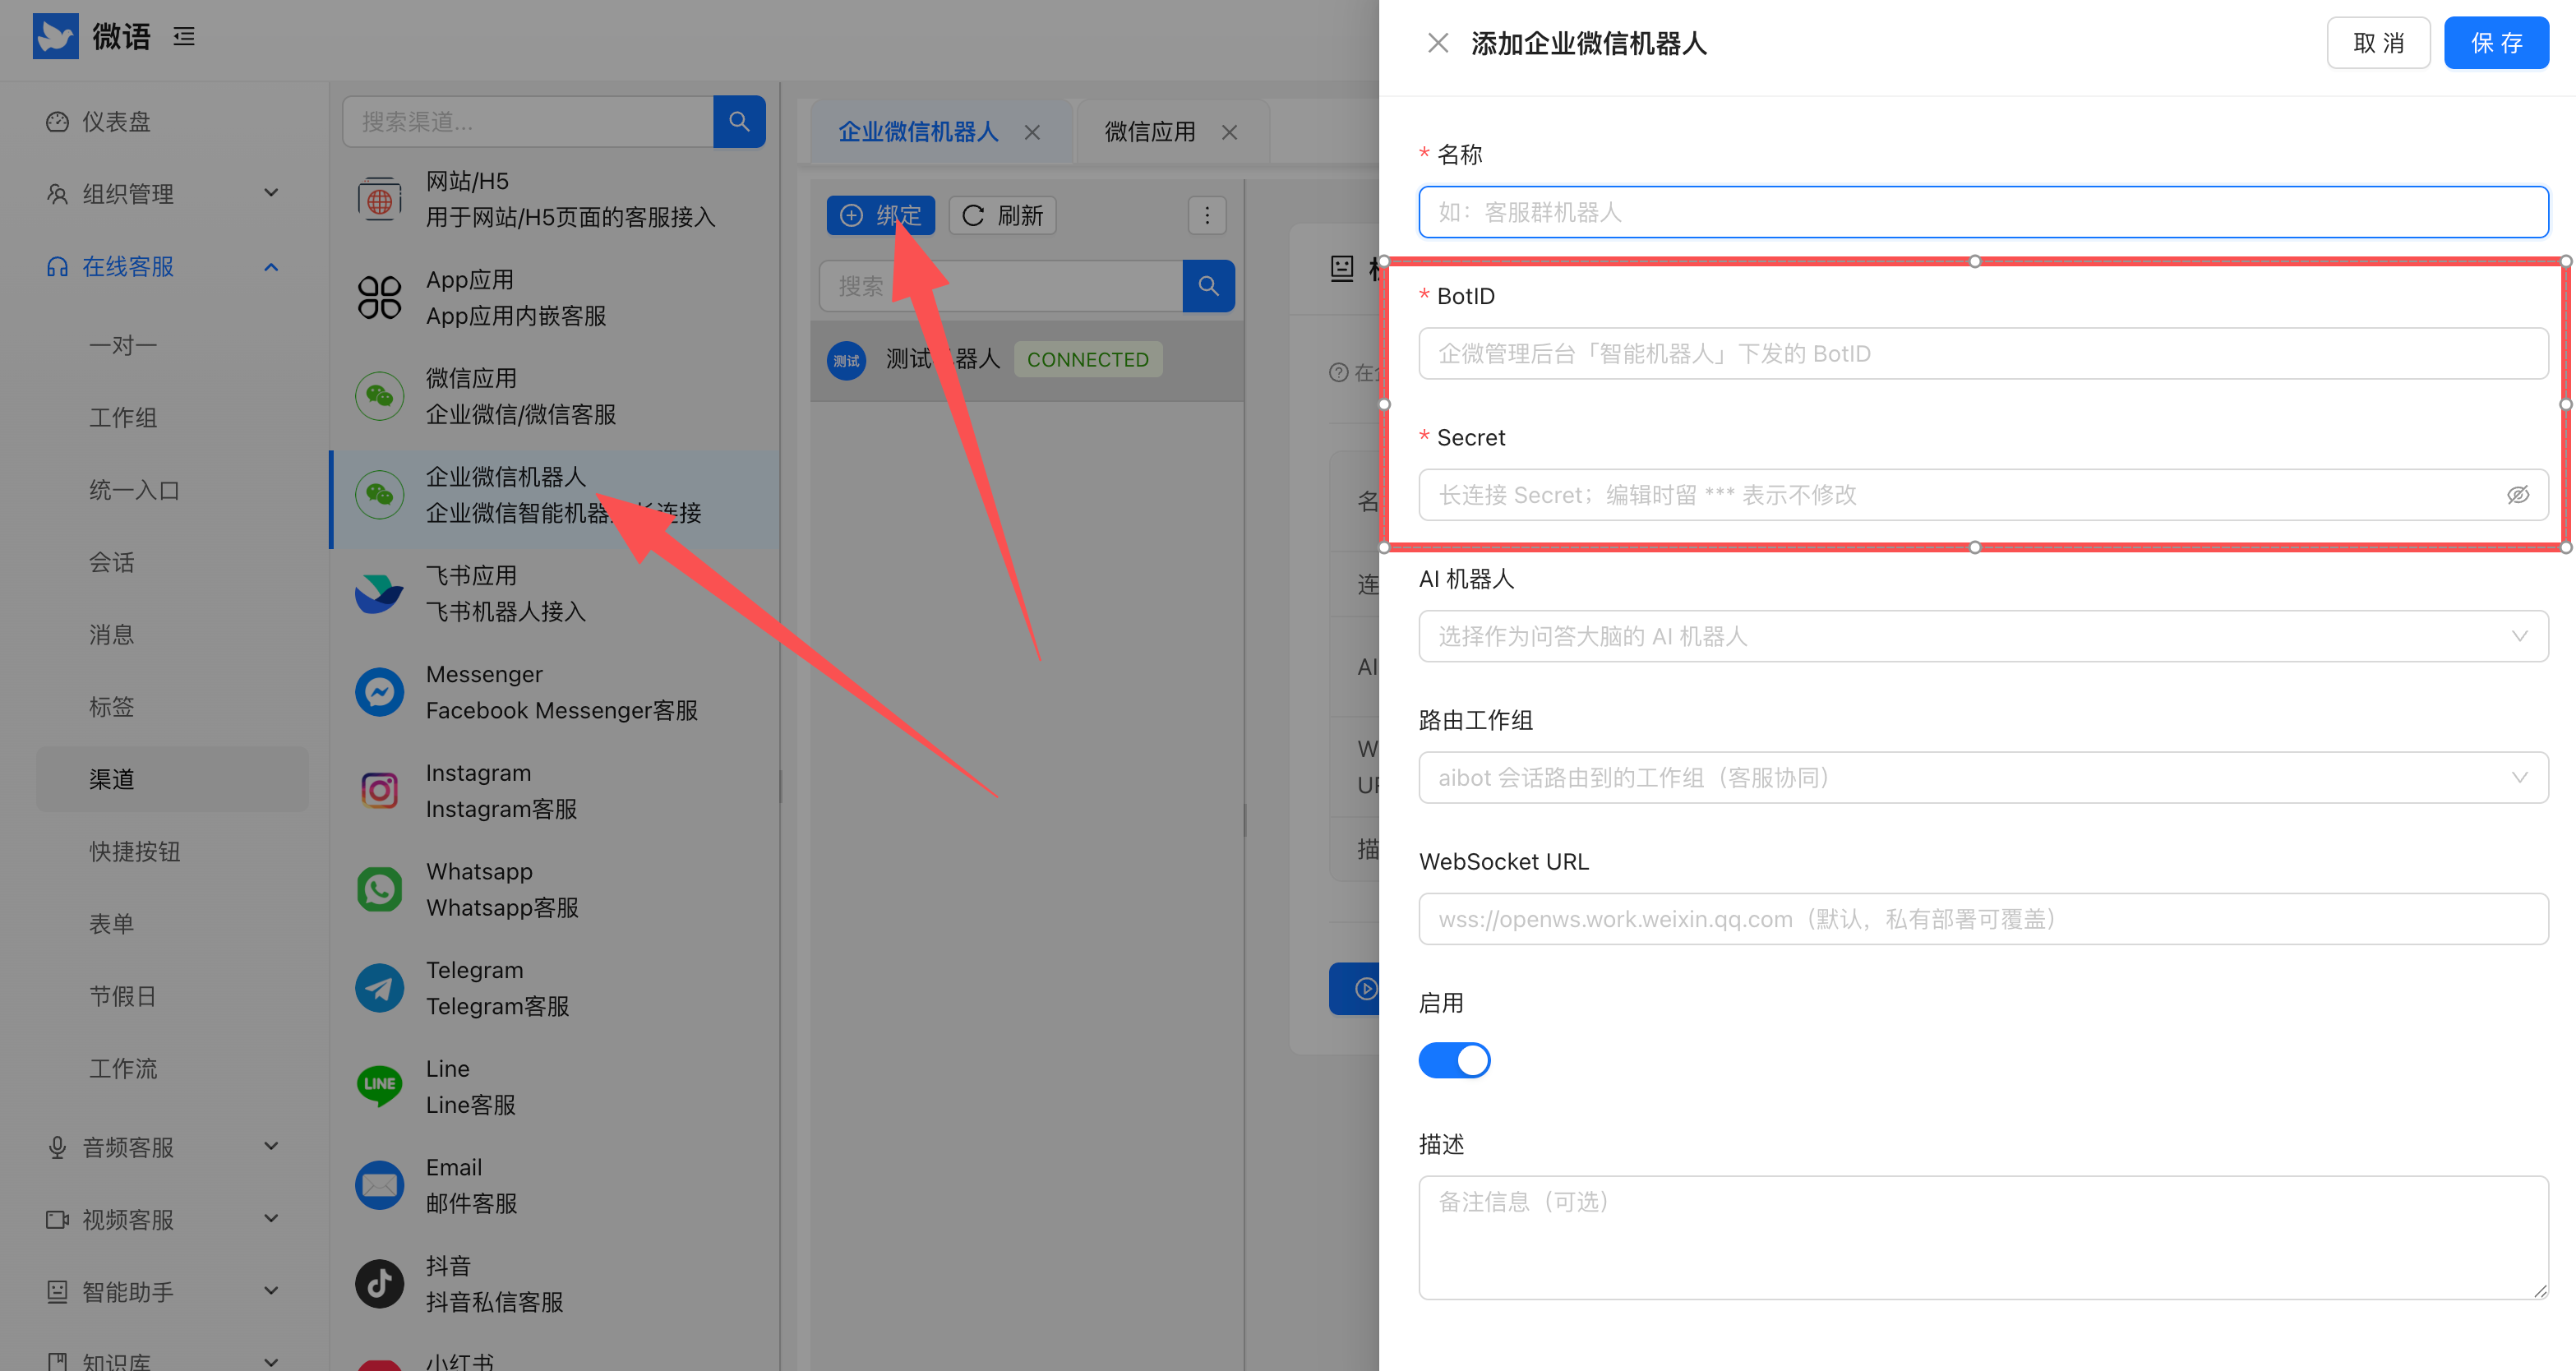Select the 测试机器人 CONNECTED list row
The width and height of the screenshot is (2576, 1371).
pos(1027,360)
